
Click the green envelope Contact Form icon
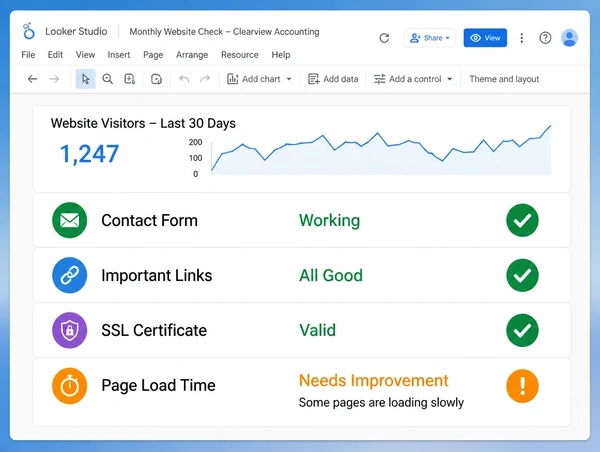[x=70, y=220]
